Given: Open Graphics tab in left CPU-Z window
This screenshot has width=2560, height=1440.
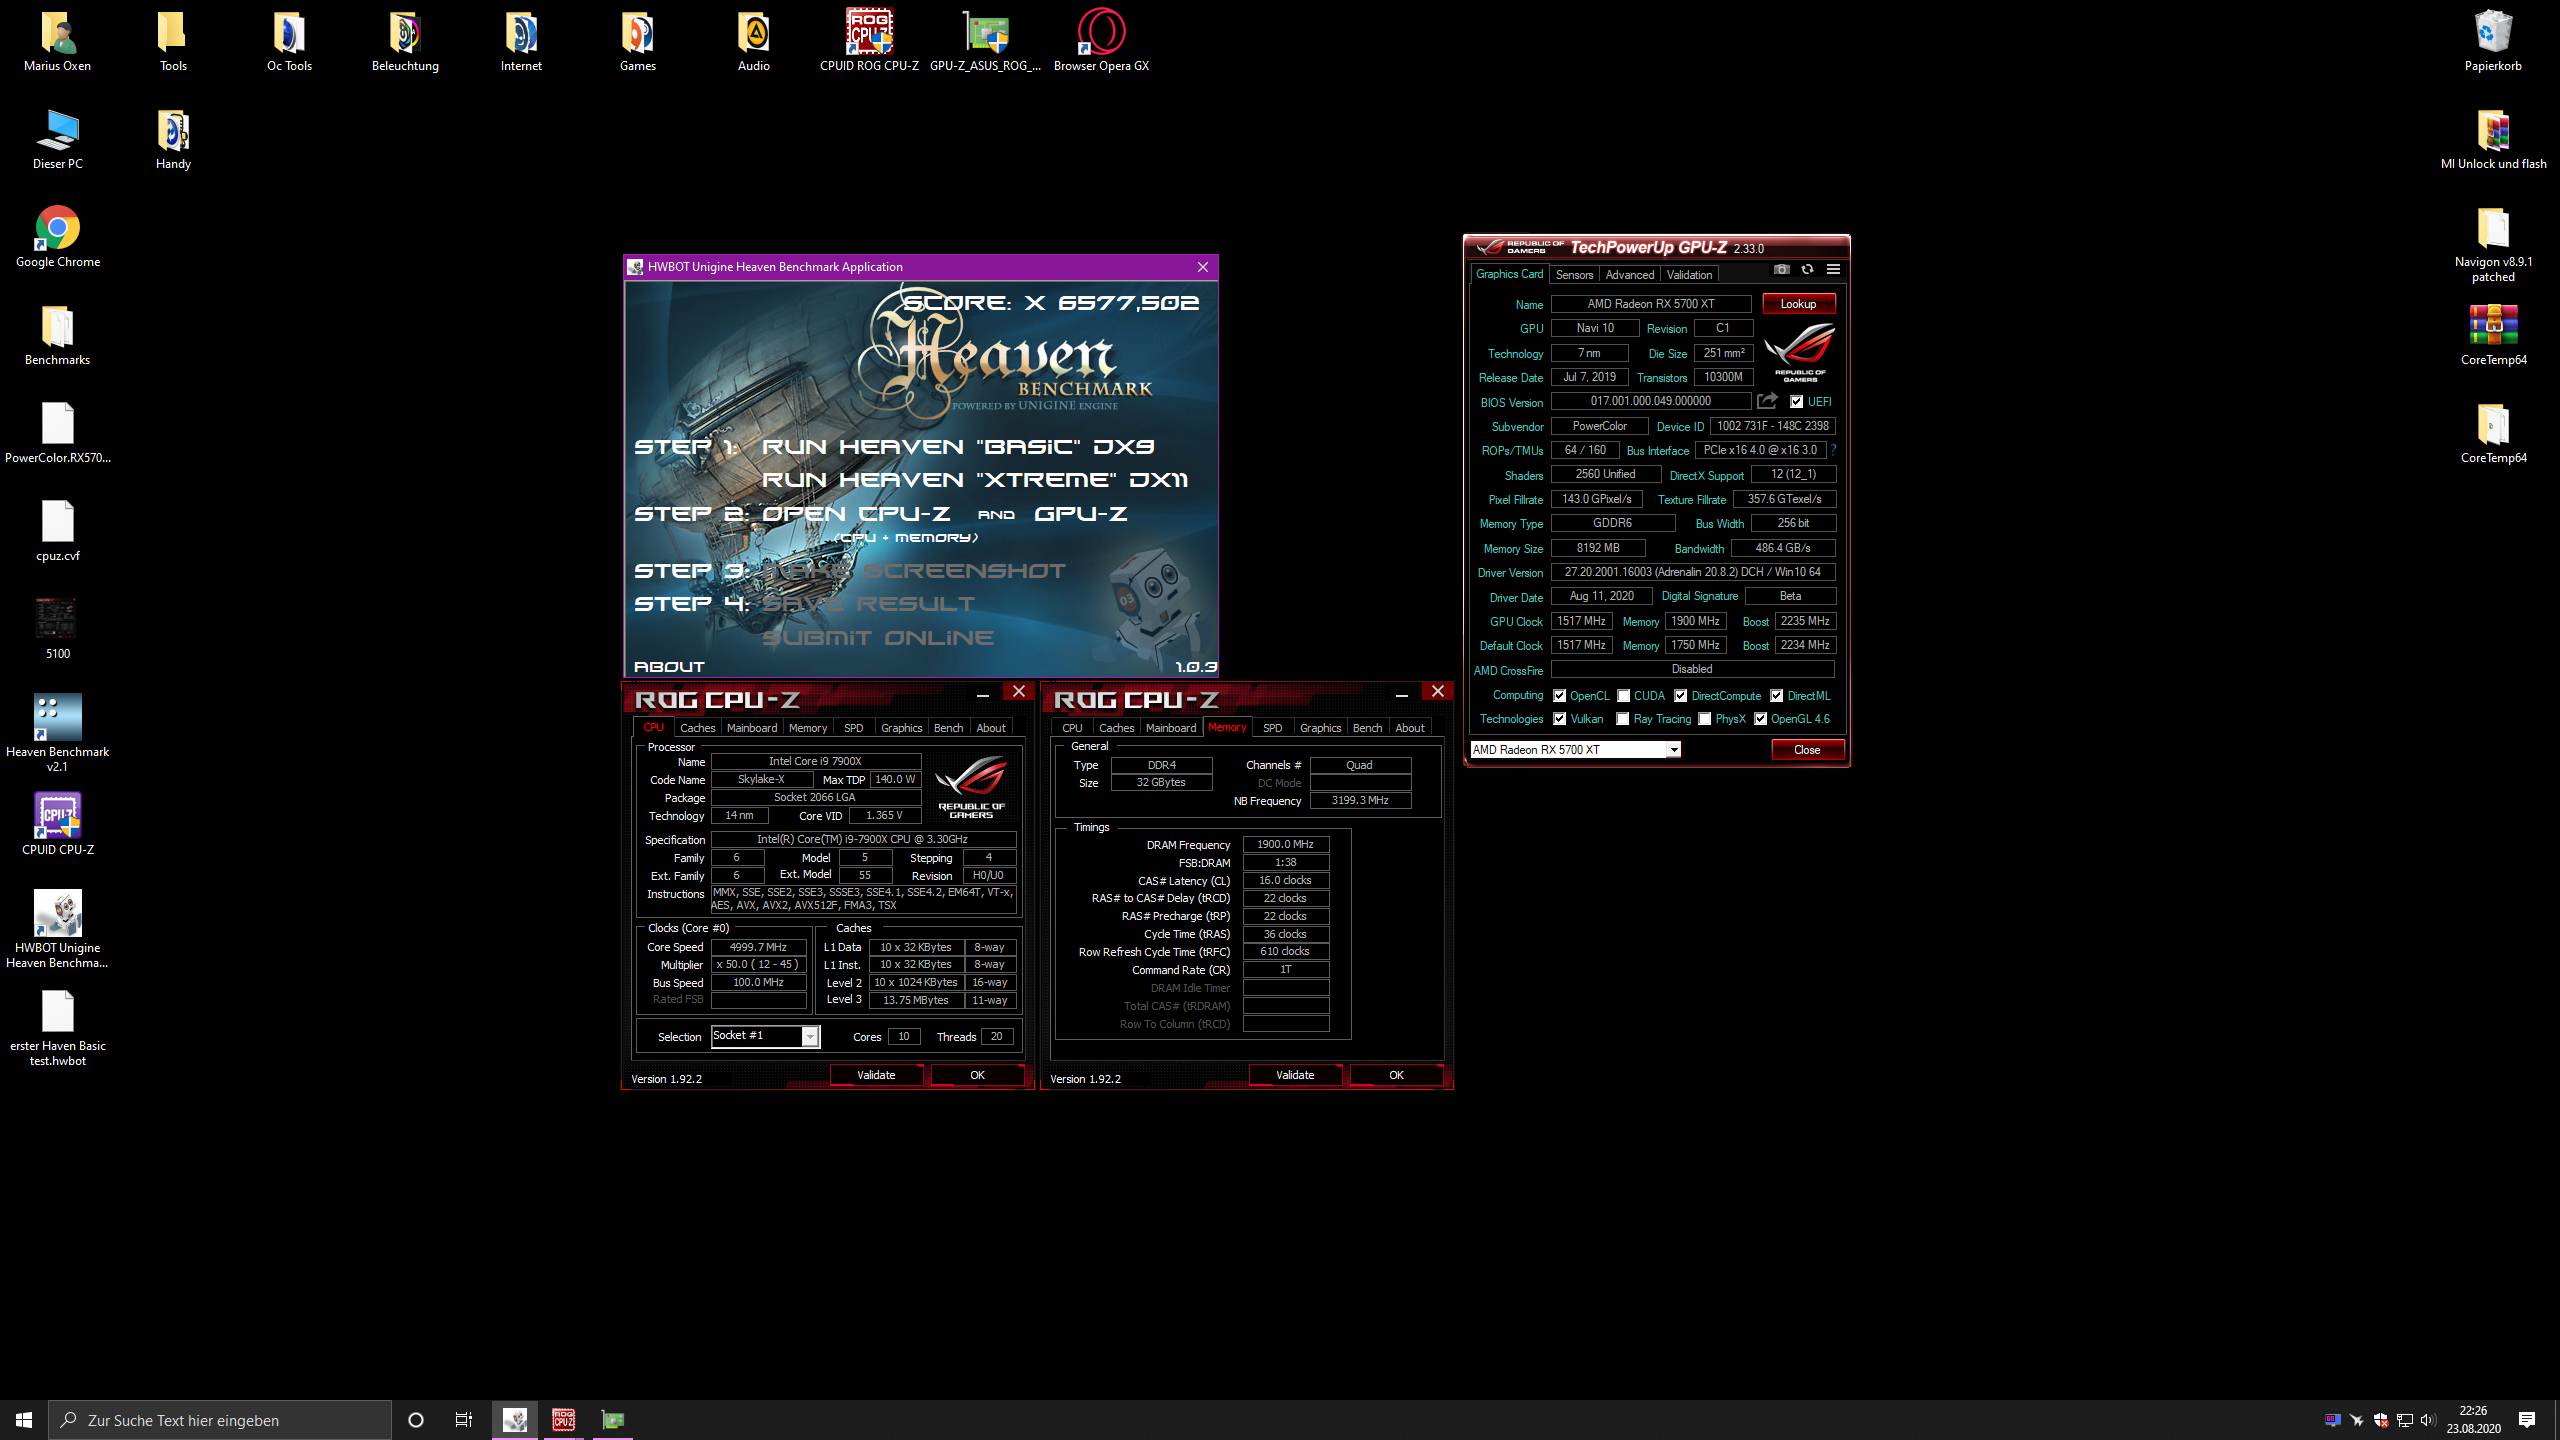Looking at the screenshot, I should tap(901, 728).
